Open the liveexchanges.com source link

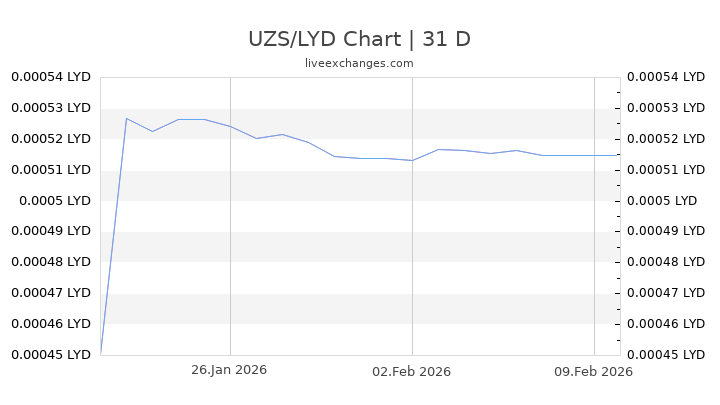click(359, 63)
